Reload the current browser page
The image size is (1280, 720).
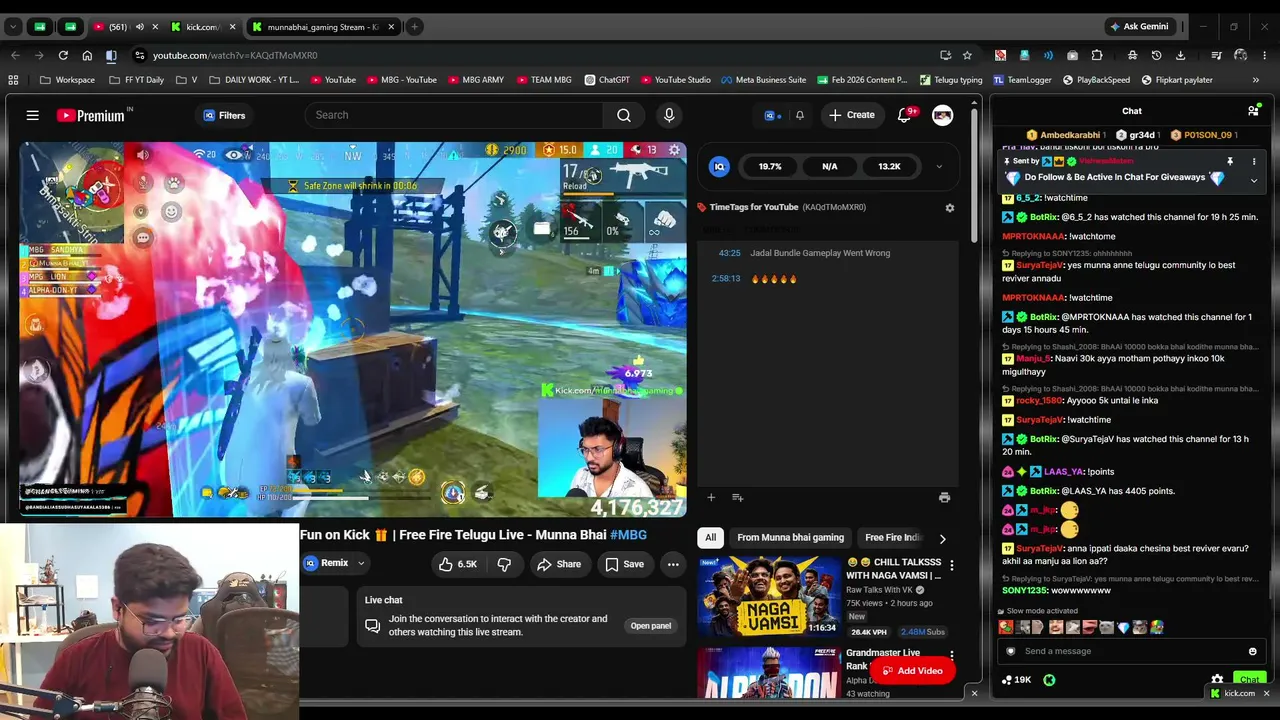click(63, 55)
